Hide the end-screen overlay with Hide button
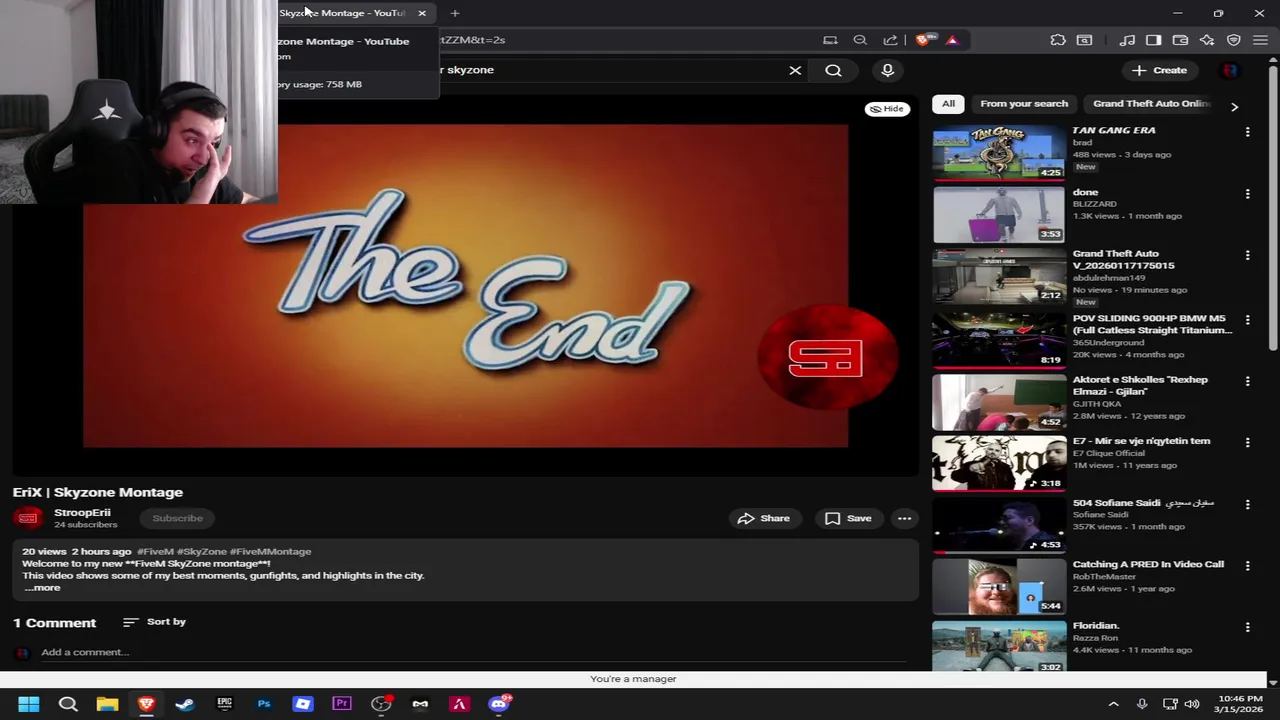Screen dimensions: 1280x720 (887, 108)
